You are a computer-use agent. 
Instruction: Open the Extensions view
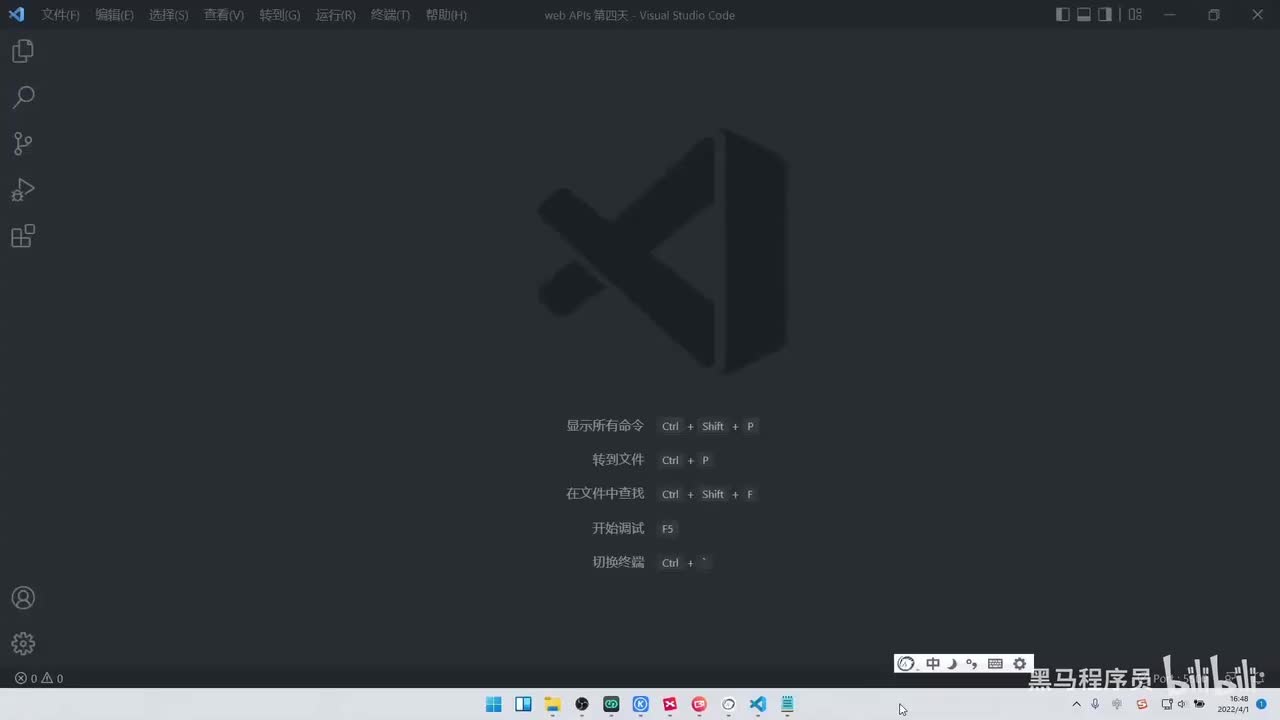pyautogui.click(x=23, y=236)
